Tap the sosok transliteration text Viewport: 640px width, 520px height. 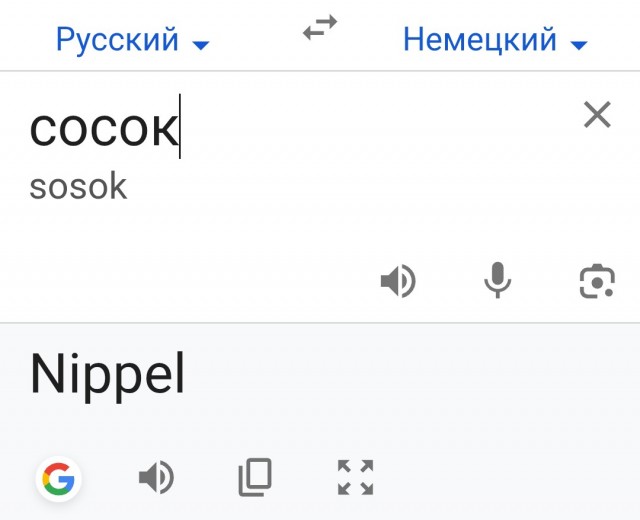point(78,186)
